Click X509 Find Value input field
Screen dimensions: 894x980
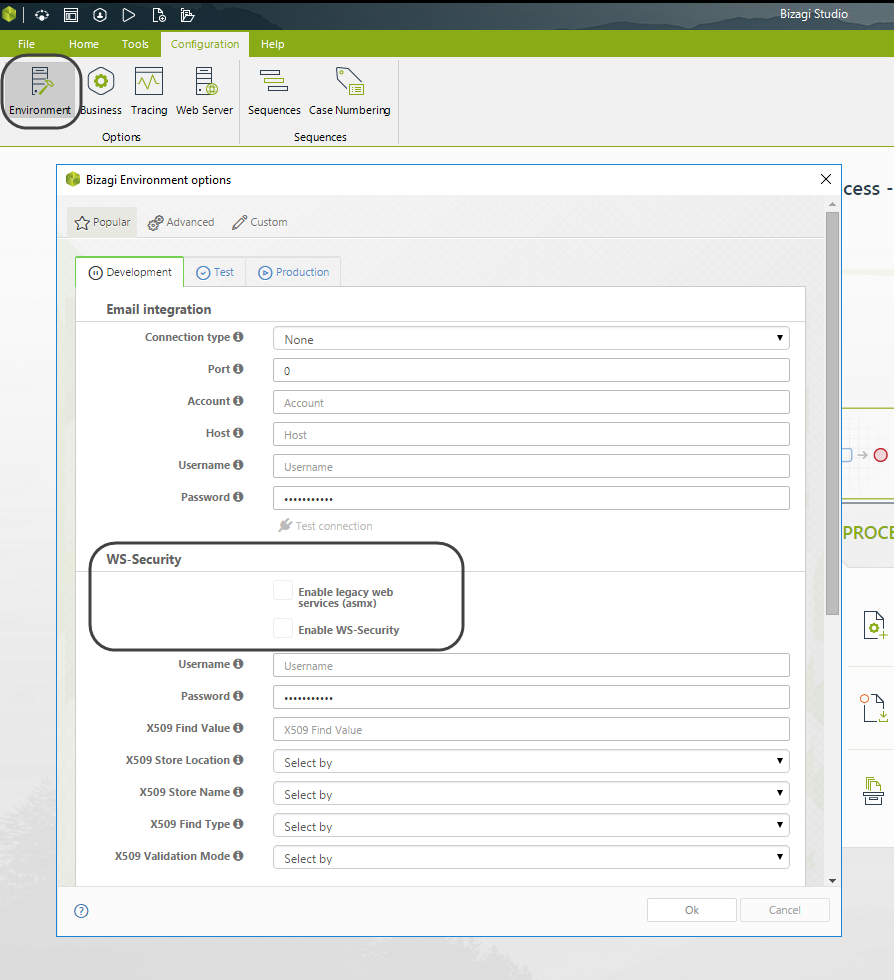pos(531,729)
